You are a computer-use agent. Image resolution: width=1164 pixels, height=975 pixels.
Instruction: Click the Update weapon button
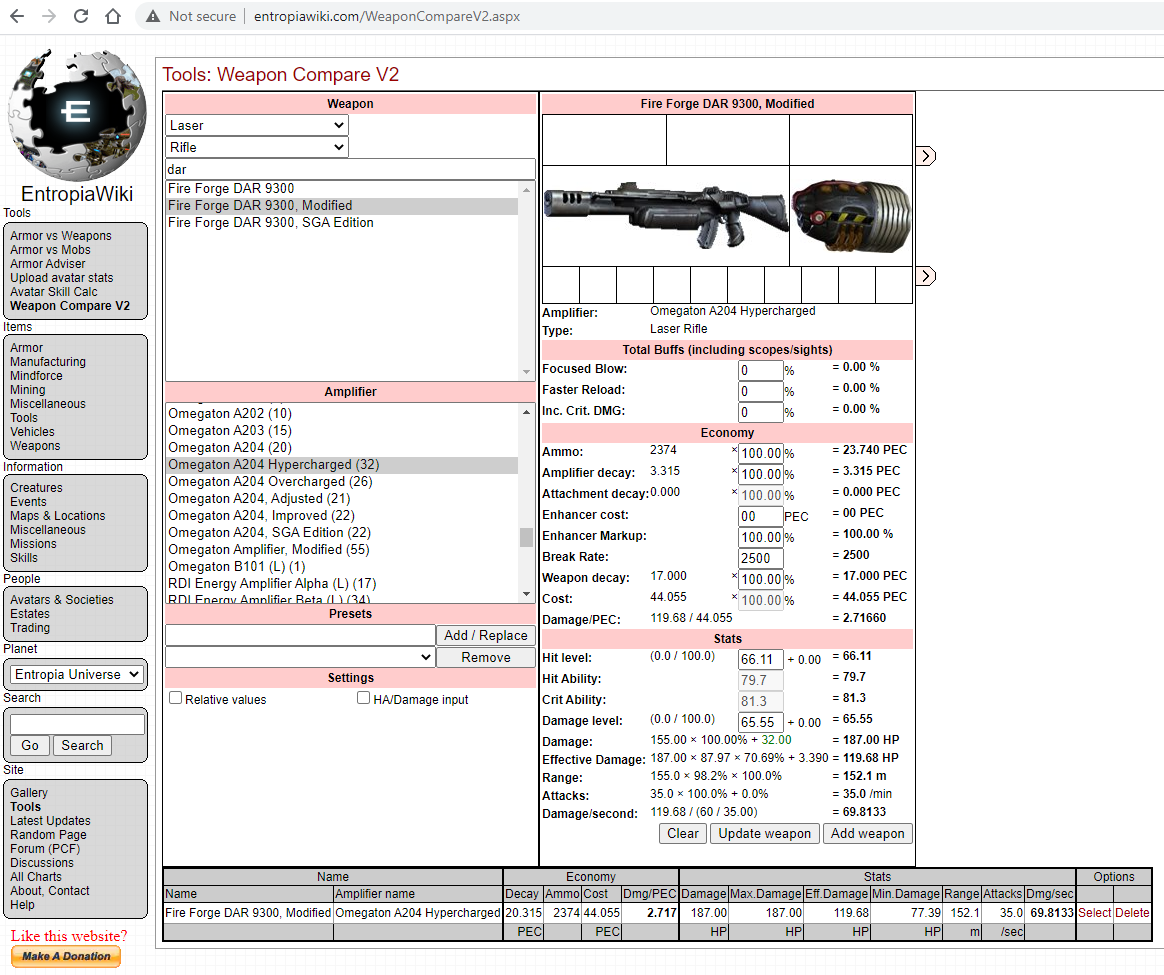pos(765,833)
